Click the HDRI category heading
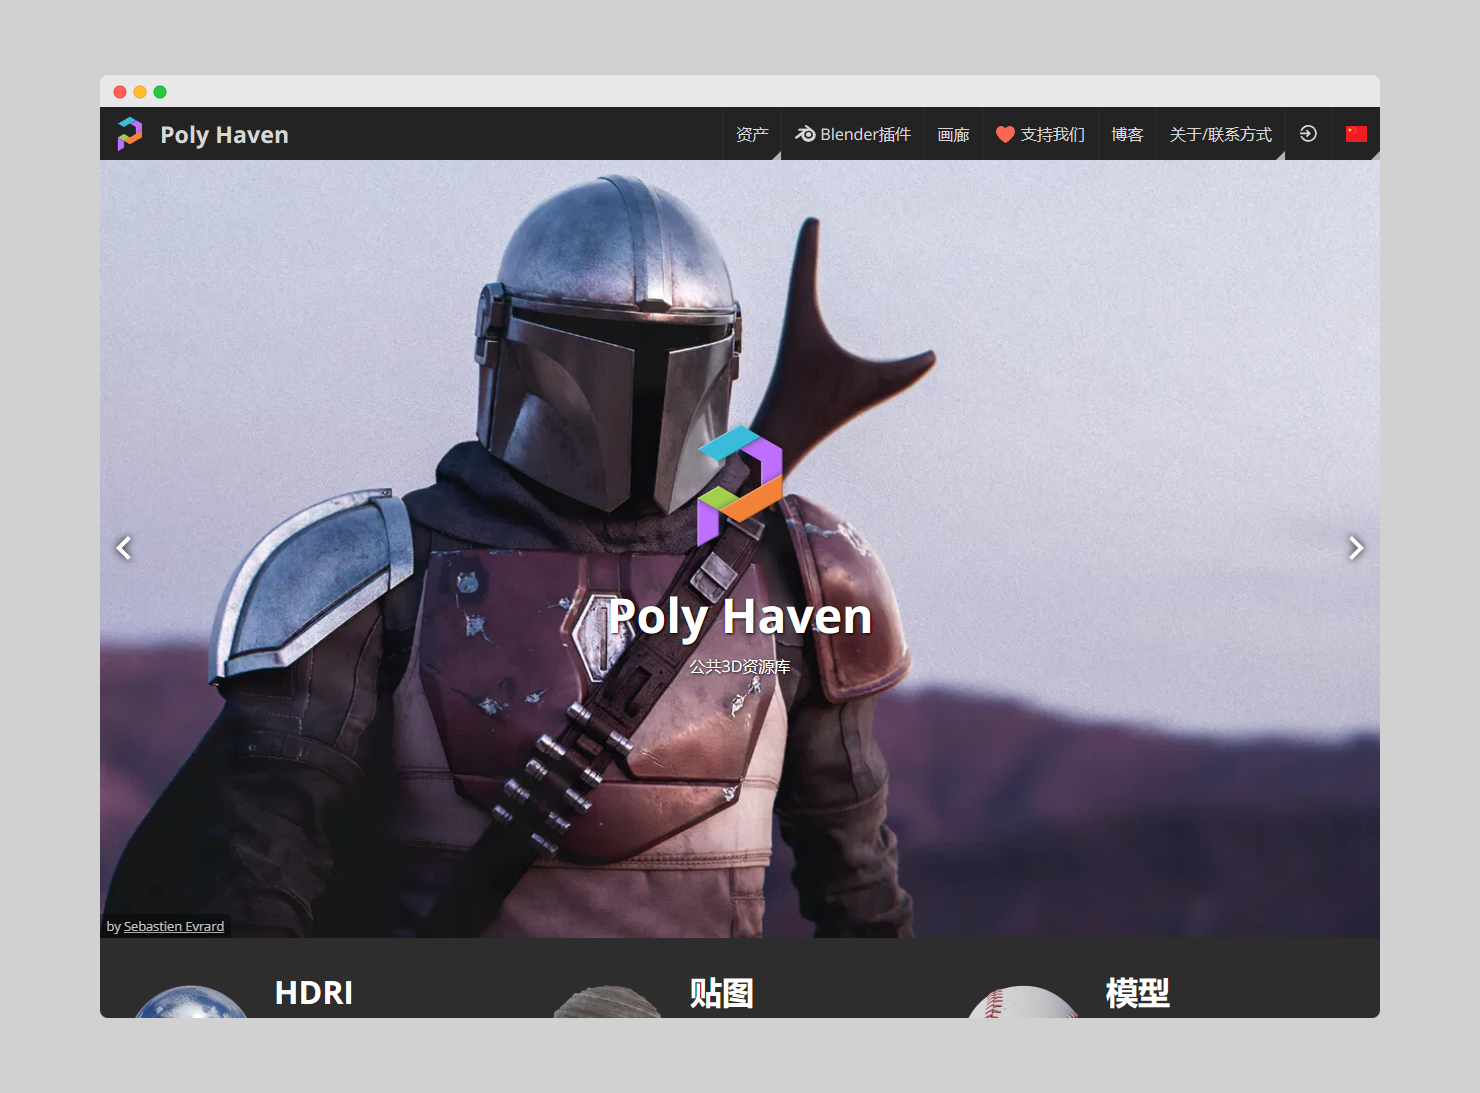The image size is (1480, 1093). tap(314, 993)
